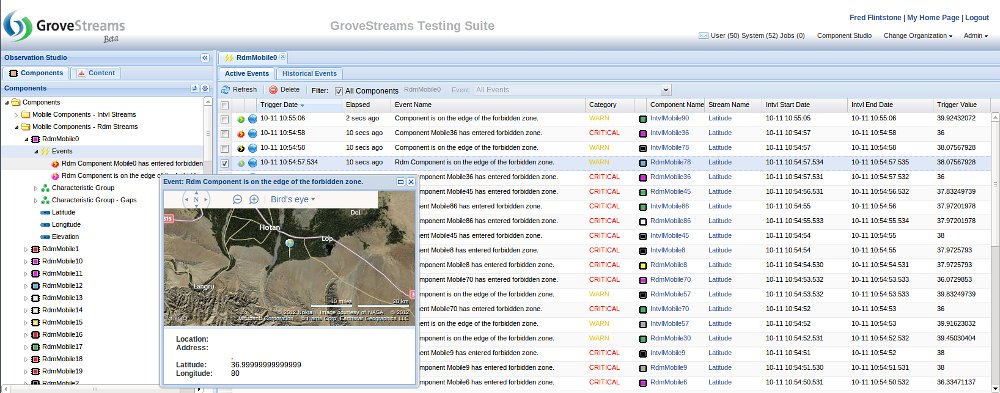The image size is (1000, 393).
Task: Open the RdmMobile86 component link
Action: coord(671,221)
